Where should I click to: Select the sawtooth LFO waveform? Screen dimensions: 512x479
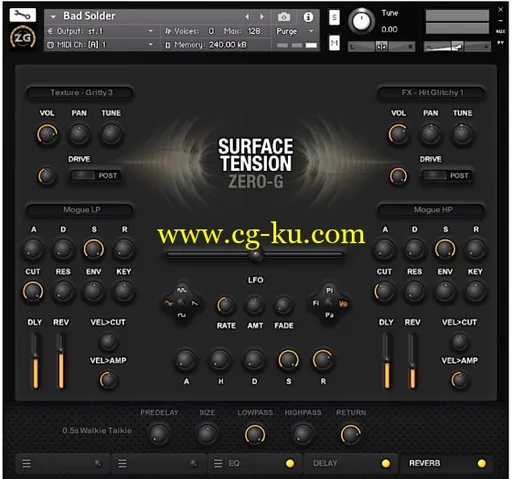(195, 303)
